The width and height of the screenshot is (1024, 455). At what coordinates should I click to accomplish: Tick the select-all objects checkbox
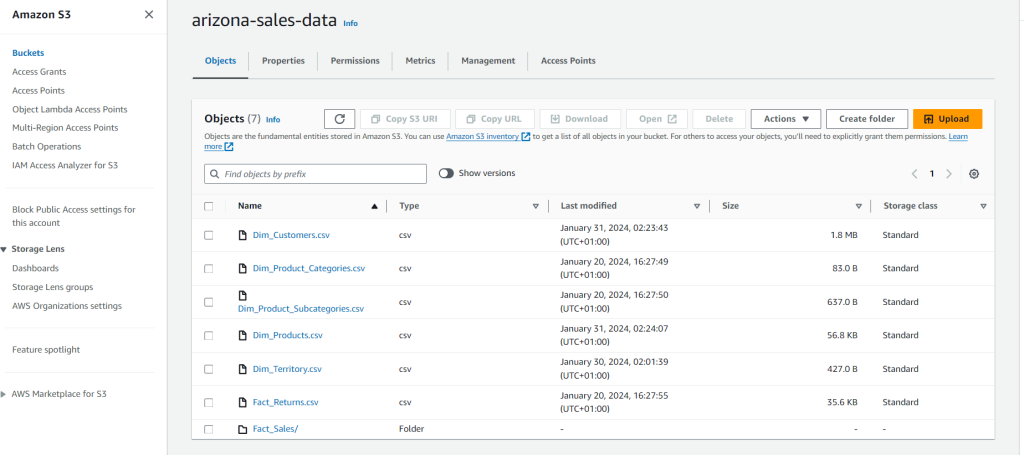point(209,206)
